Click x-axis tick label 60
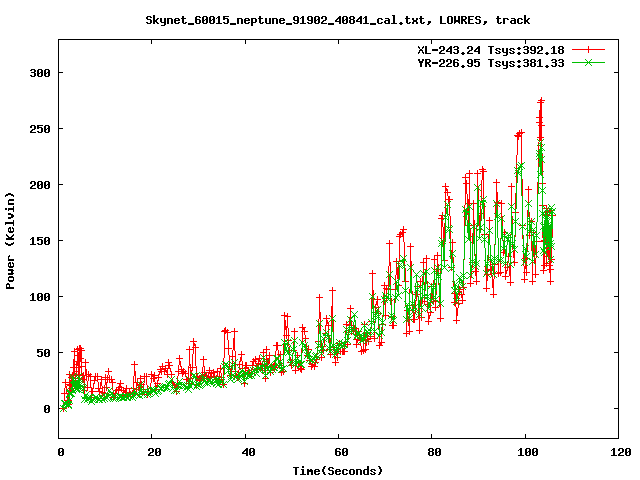 point(341,452)
